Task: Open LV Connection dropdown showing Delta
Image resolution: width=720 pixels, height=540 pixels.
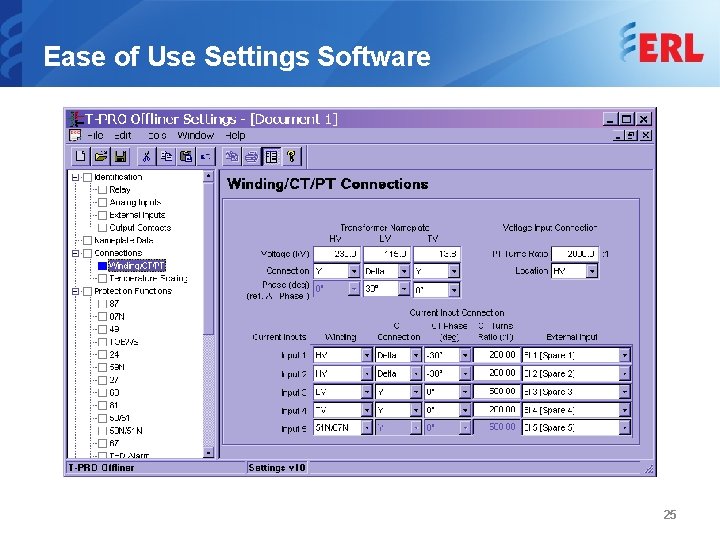Action: click(404, 271)
